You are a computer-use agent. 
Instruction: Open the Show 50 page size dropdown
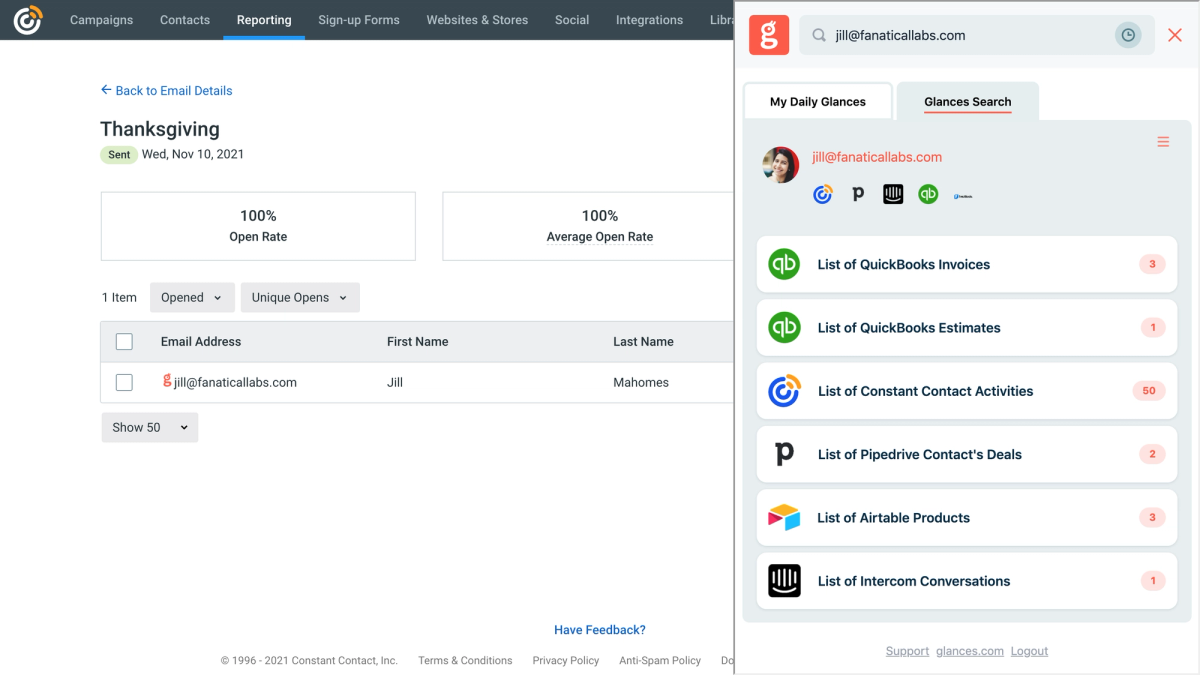coord(150,427)
